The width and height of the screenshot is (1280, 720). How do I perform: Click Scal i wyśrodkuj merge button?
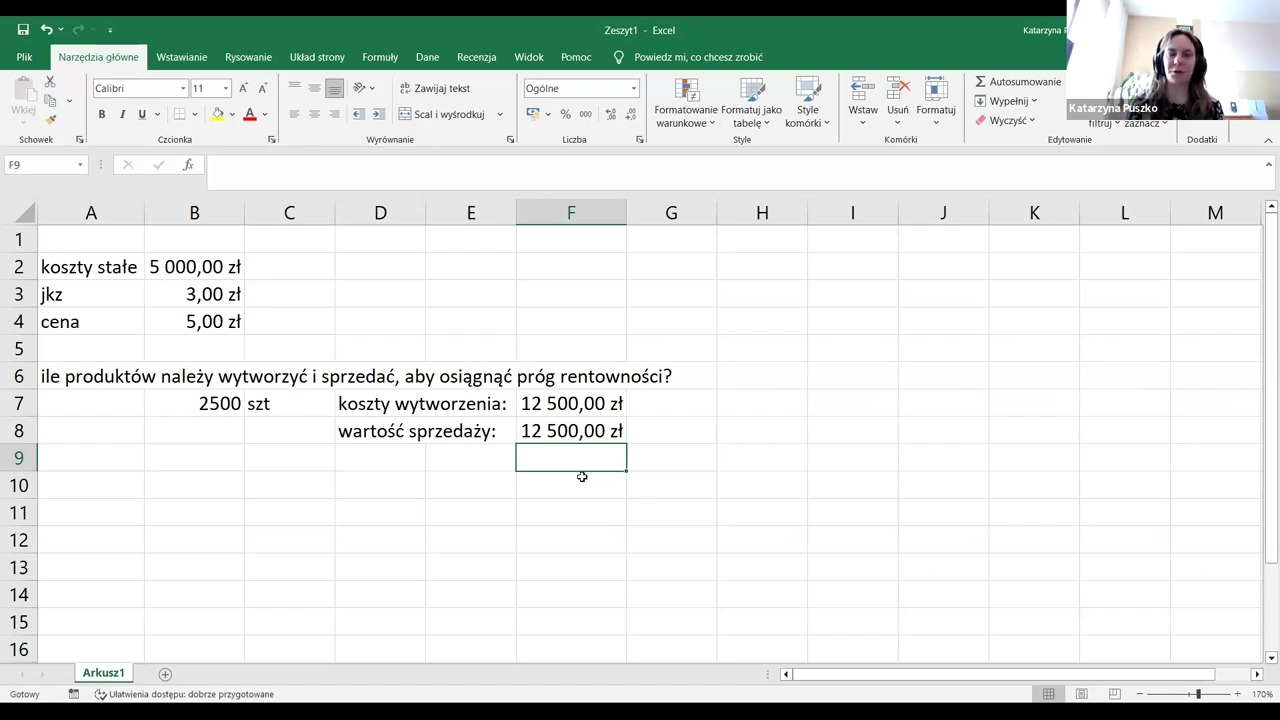click(x=442, y=114)
